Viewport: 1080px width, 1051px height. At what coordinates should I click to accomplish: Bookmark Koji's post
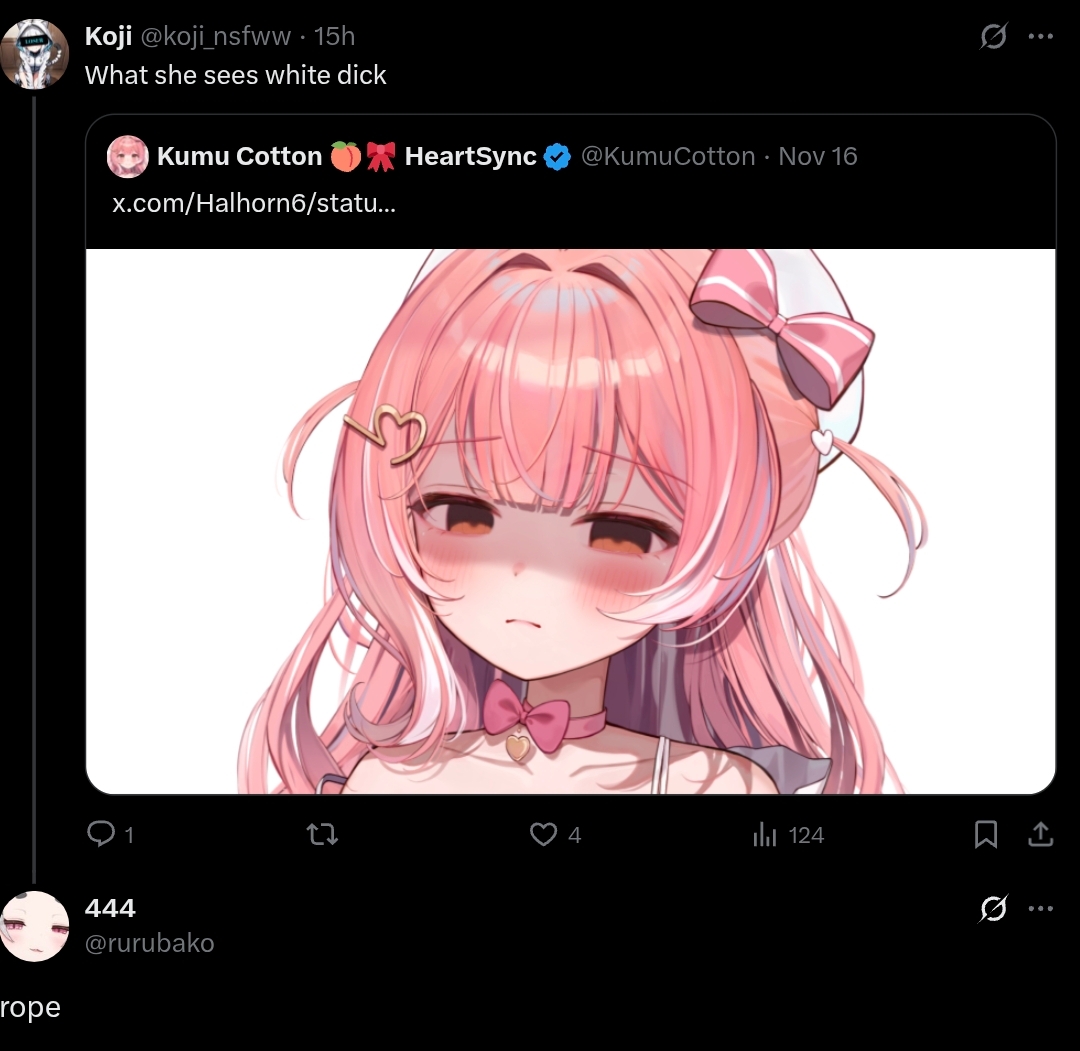(x=986, y=834)
